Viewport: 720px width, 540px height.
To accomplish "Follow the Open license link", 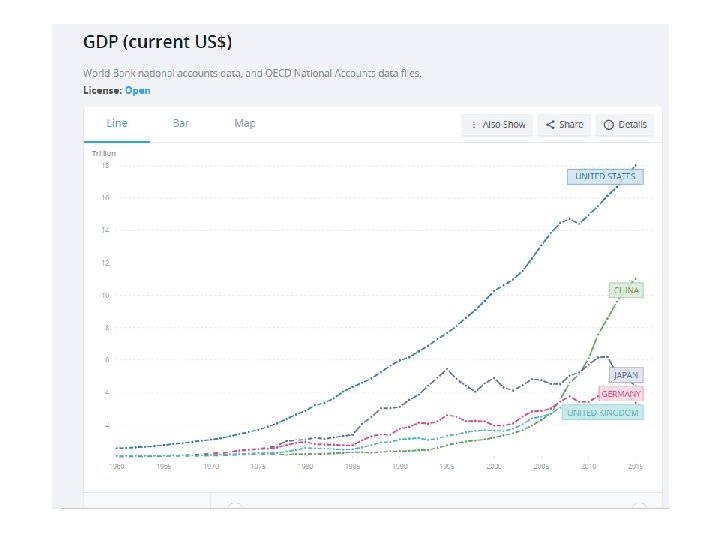I will coord(138,90).
